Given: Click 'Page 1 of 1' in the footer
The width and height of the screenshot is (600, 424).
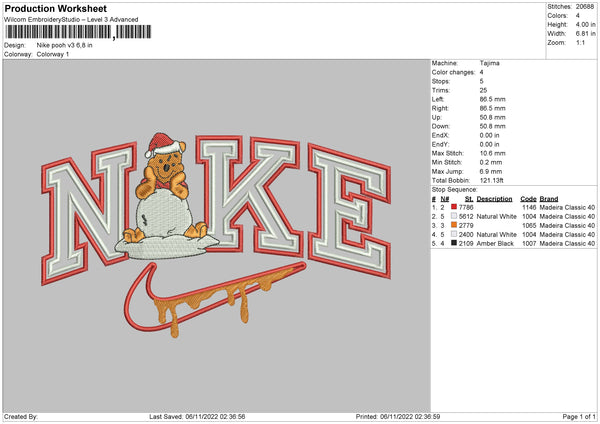Looking at the screenshot, I should [579, 416].
